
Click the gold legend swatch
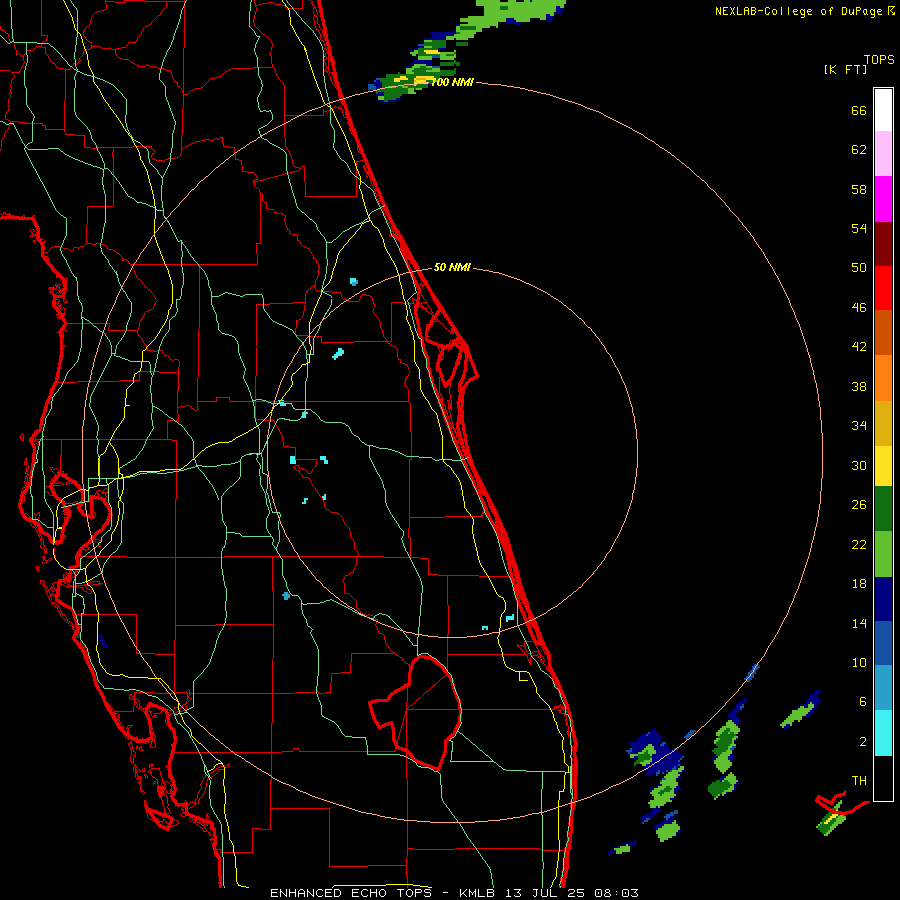[883, 423]
